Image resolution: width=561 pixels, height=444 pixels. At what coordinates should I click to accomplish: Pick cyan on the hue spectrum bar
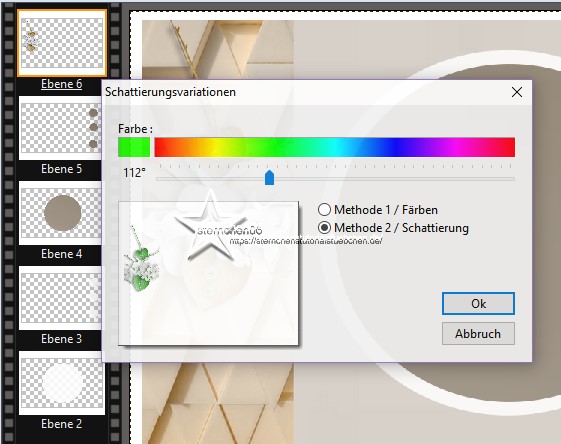tap(335, 147)
